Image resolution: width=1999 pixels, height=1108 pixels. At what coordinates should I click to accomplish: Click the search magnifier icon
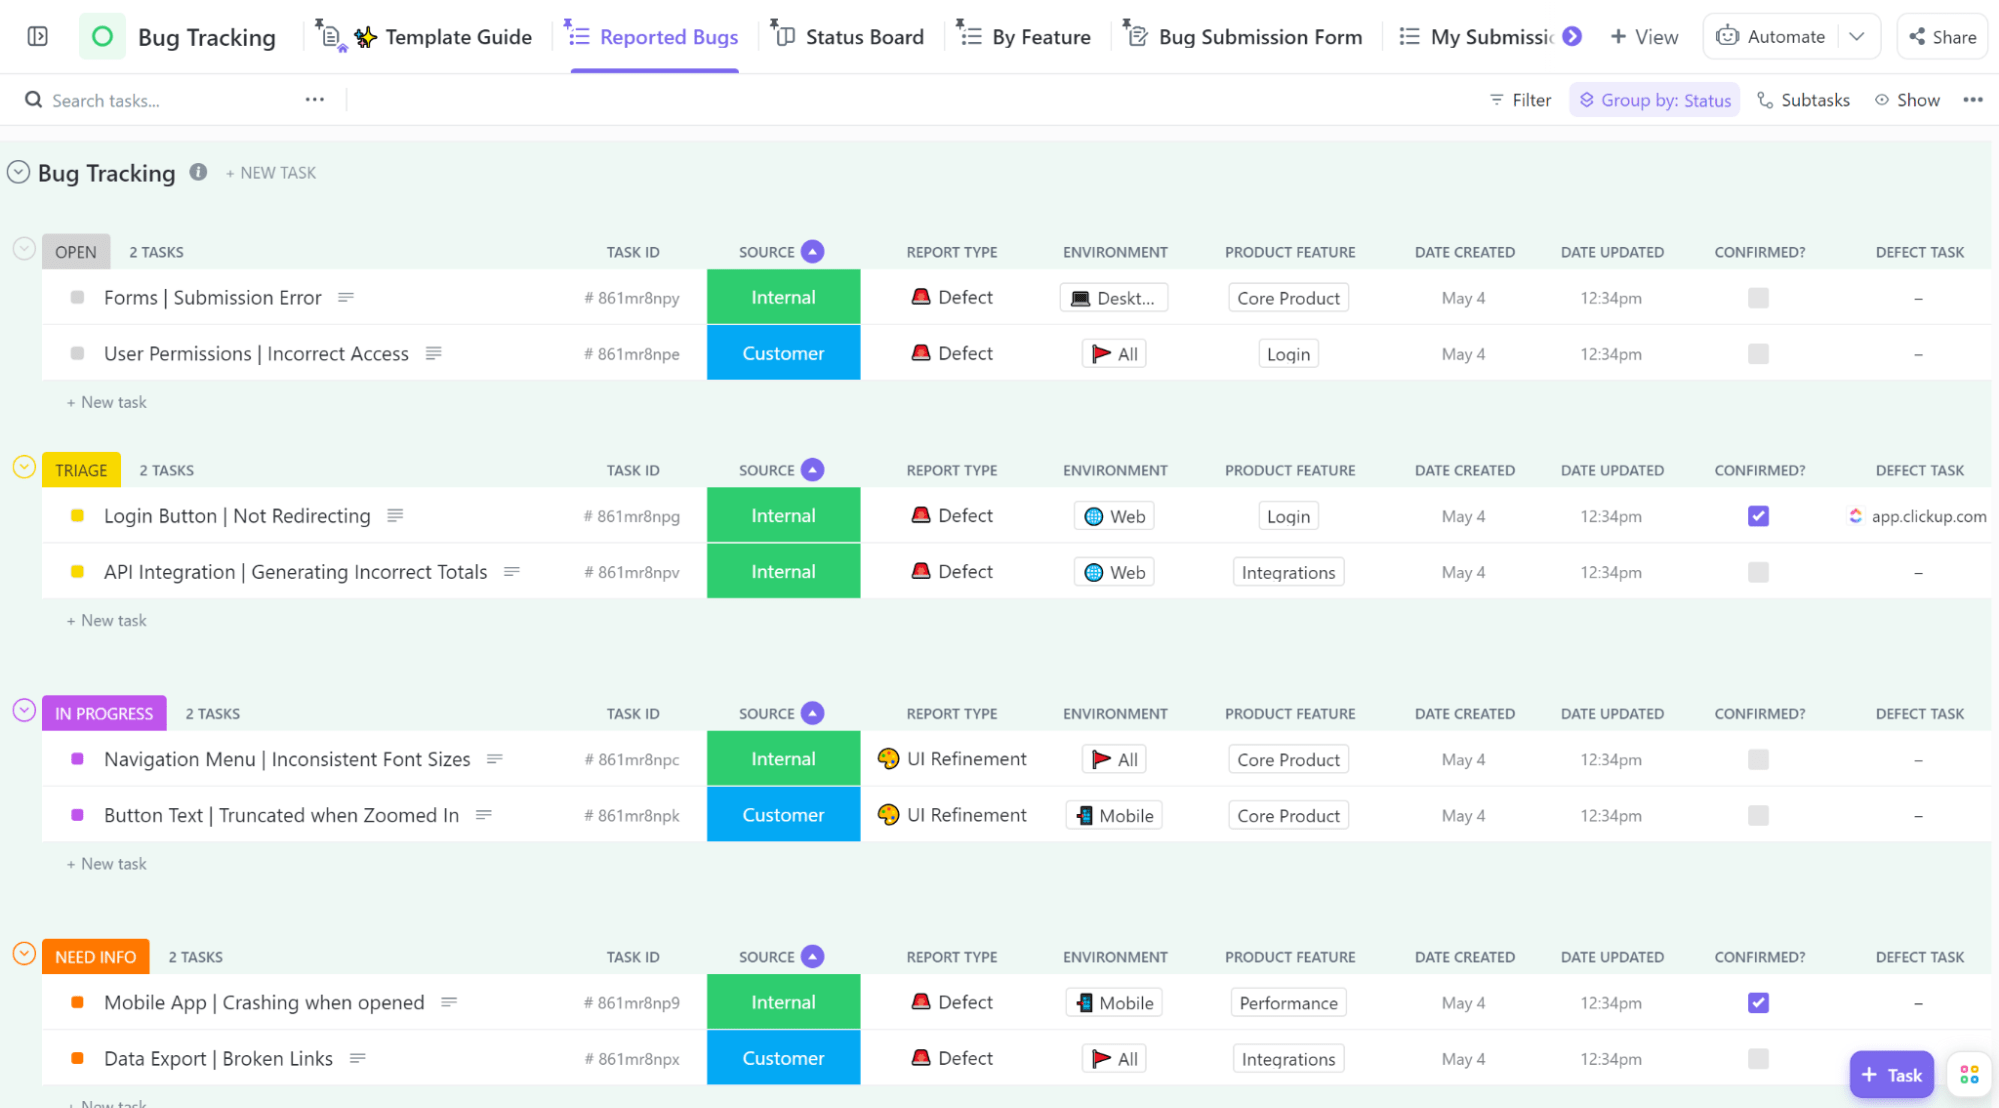33,100
